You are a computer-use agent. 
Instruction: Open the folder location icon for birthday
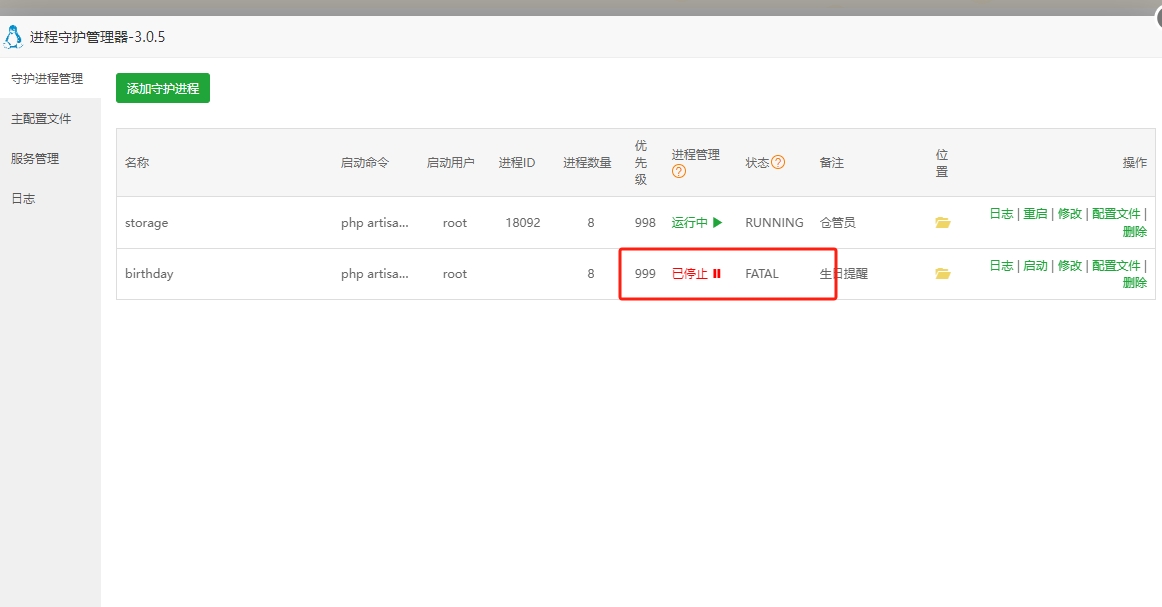[943, 273]
